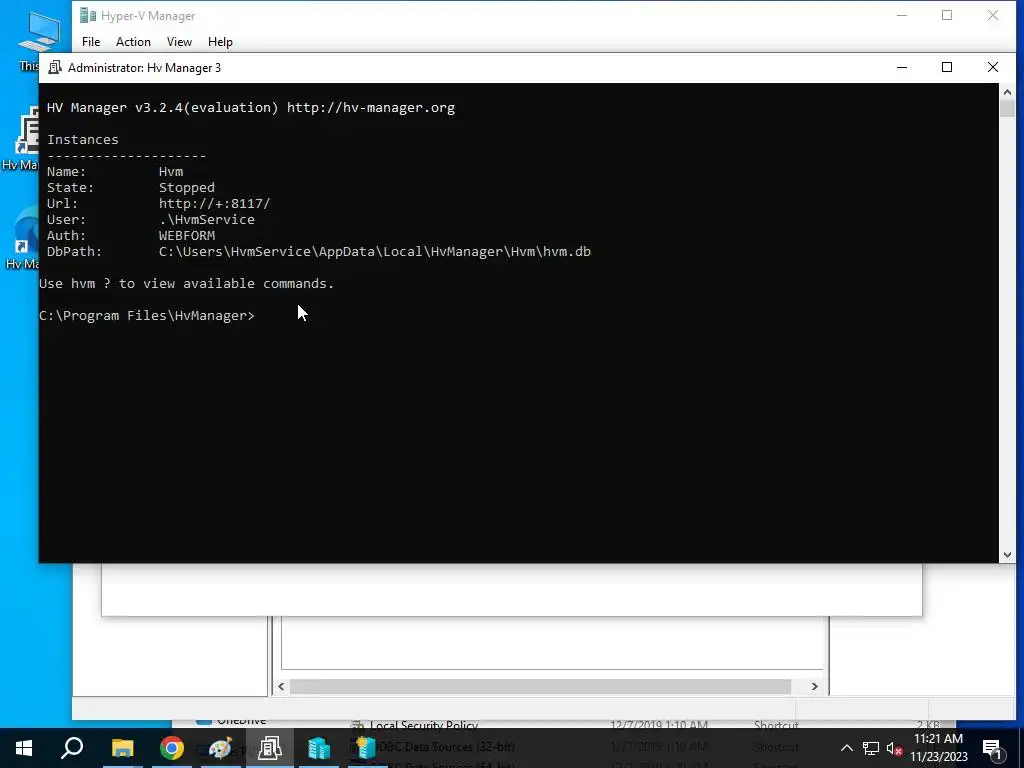This screenshot has height=768, width=1024.
Task: Click the '.\HvmService' user value
Action: point(206,219)
